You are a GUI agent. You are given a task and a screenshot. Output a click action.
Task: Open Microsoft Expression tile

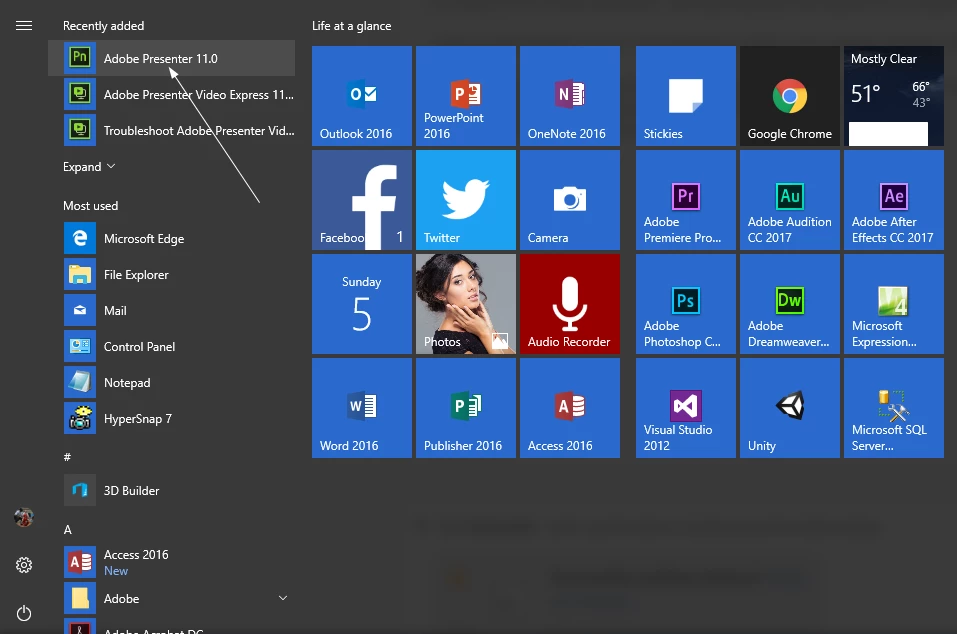[894, 304]
